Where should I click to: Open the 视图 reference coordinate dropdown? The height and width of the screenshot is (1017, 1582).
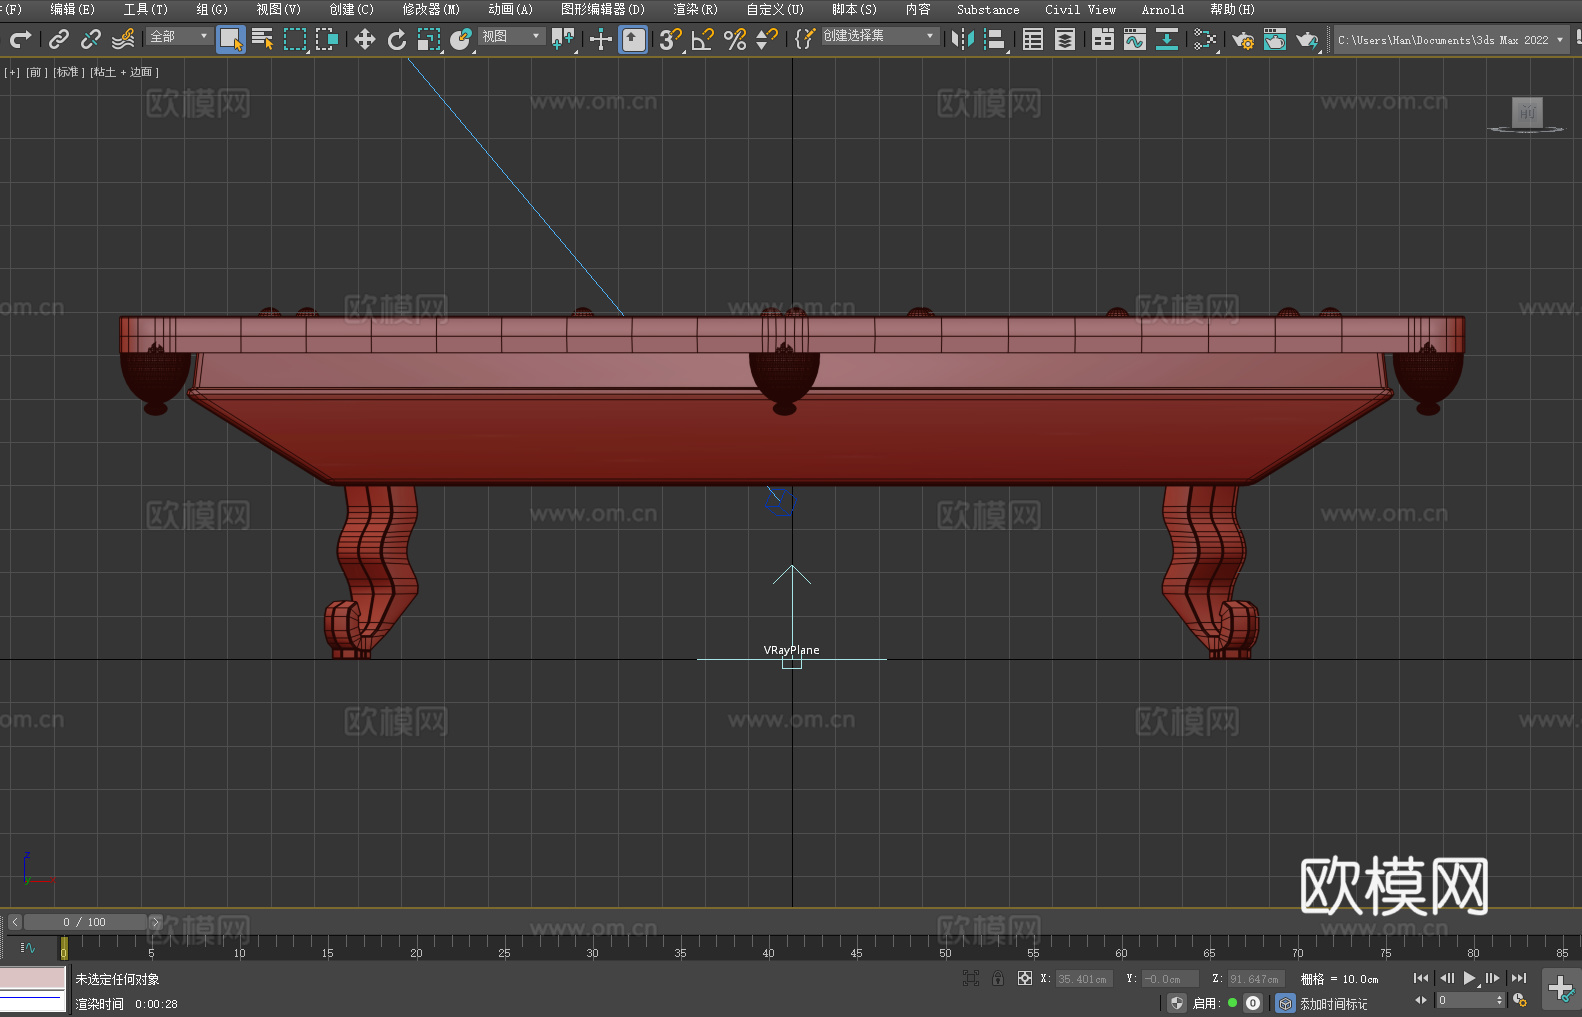(x=511, y=36)
